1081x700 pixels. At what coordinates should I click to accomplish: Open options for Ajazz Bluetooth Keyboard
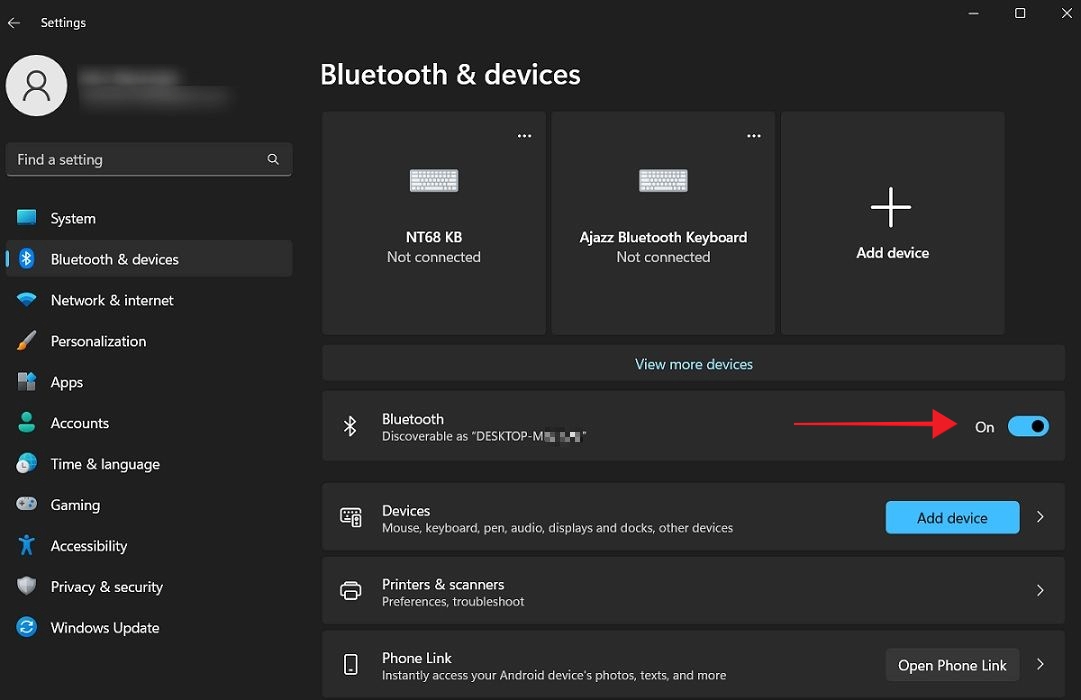click(x=753, y=135)
